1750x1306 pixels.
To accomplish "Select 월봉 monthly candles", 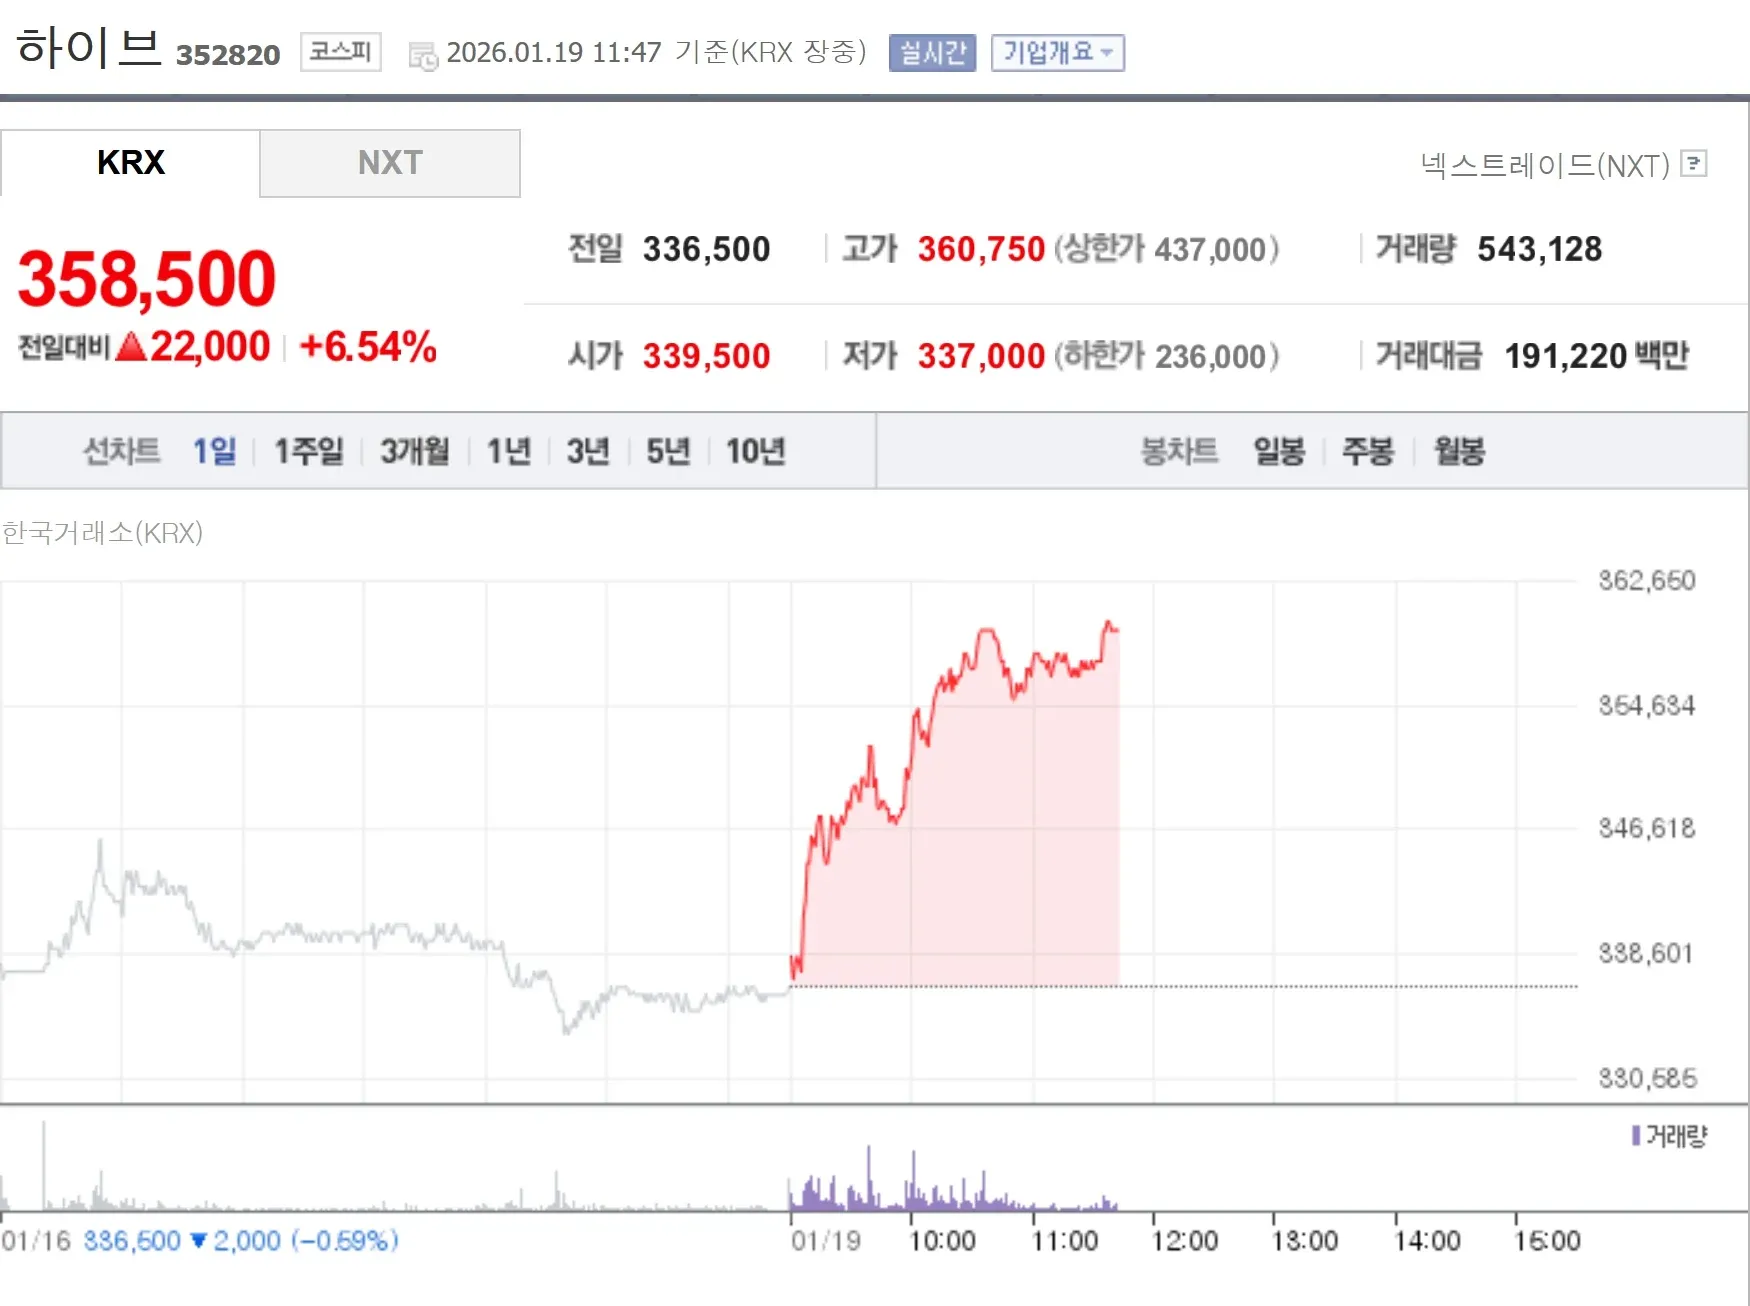I will (1458, 451).
